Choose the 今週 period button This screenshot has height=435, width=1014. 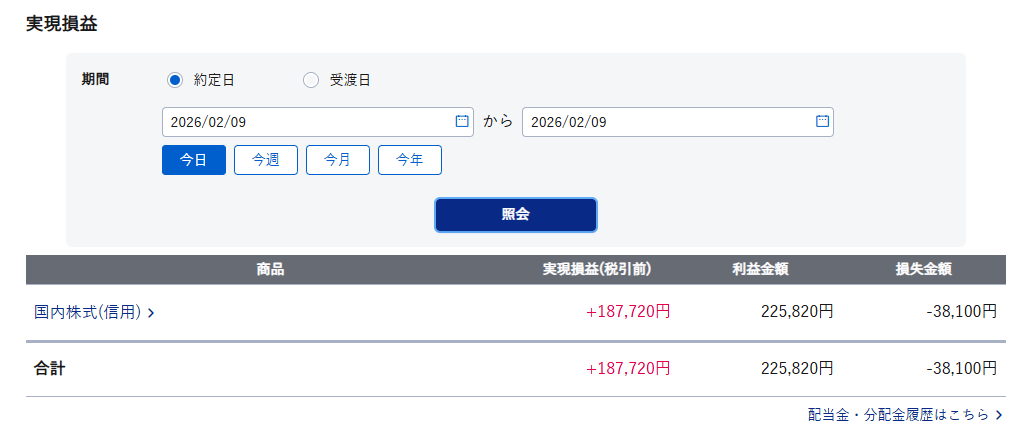(266, 160)
